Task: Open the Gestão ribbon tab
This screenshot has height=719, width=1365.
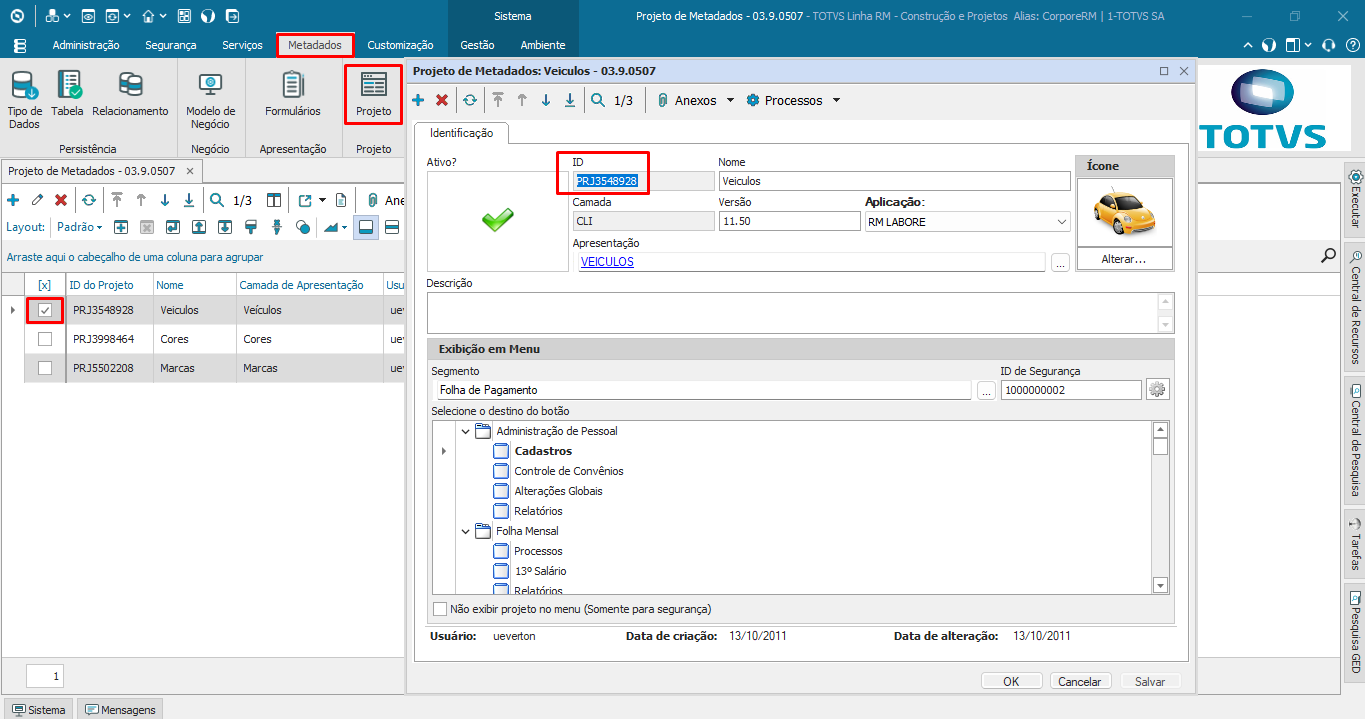Action: click(477, 45)
